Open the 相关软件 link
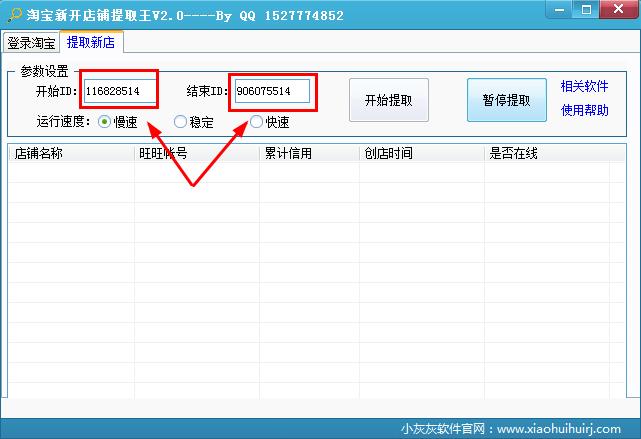This screenshot has width=641, height=439. (x=584, y=86)
